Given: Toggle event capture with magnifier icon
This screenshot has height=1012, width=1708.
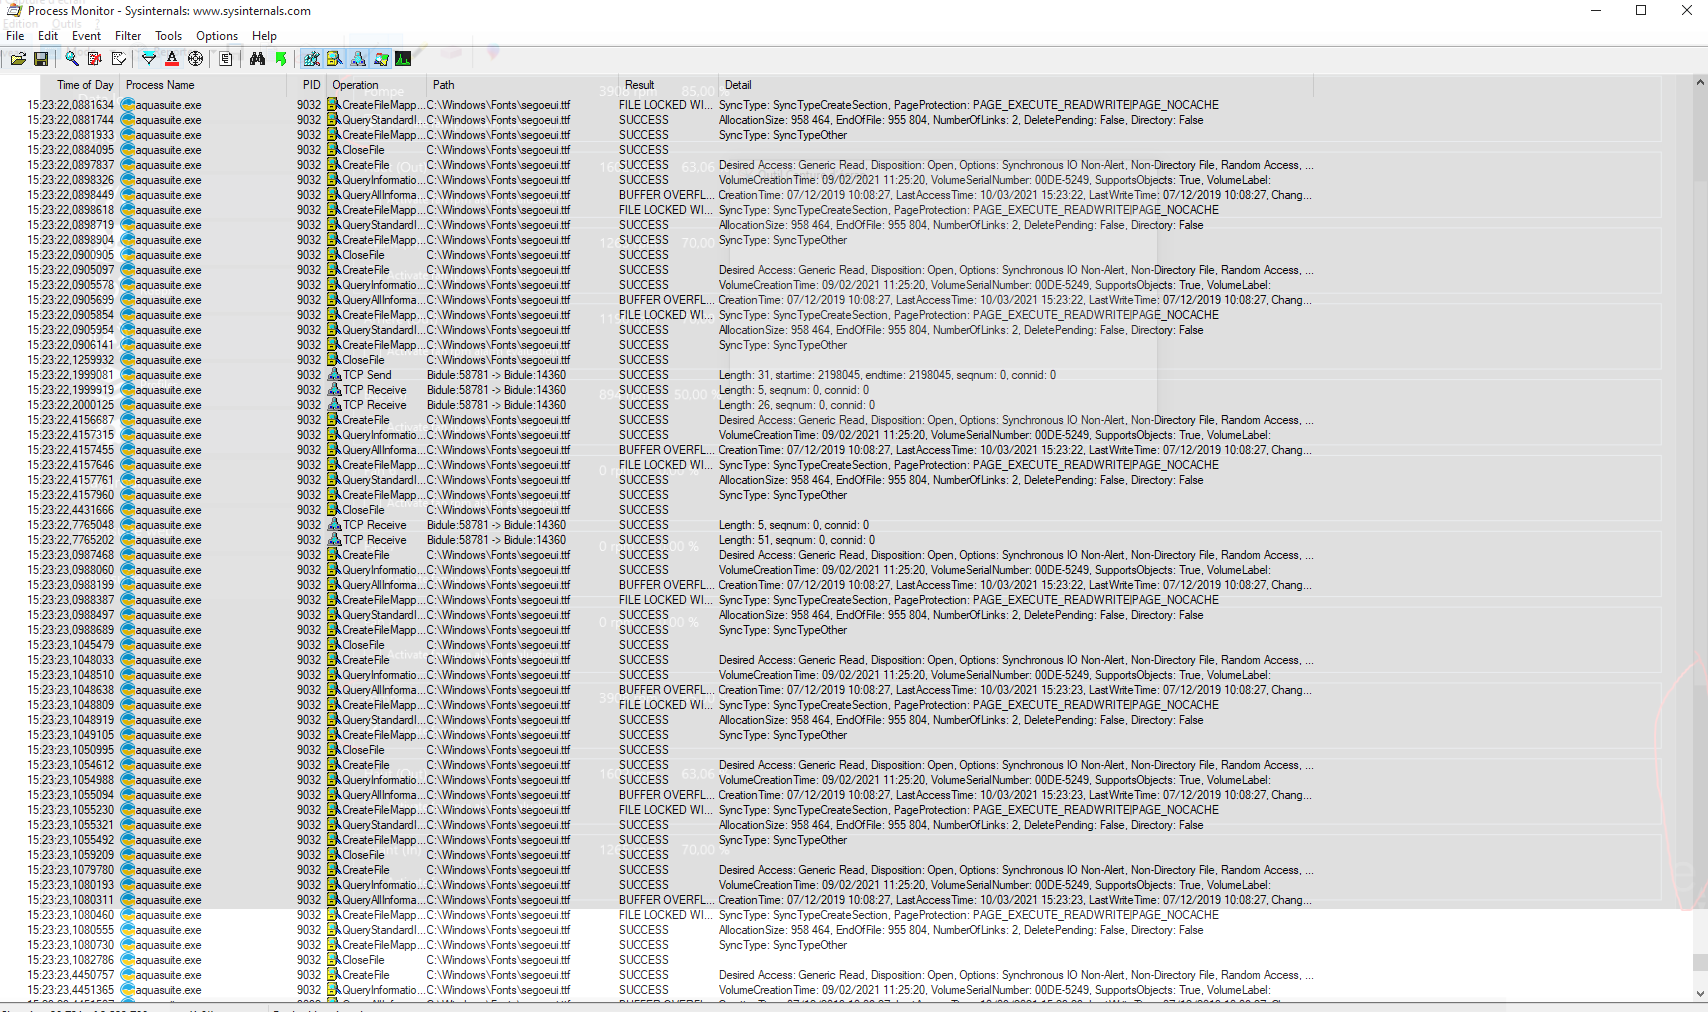Looking at the screenshot, I should pos(72,59).
